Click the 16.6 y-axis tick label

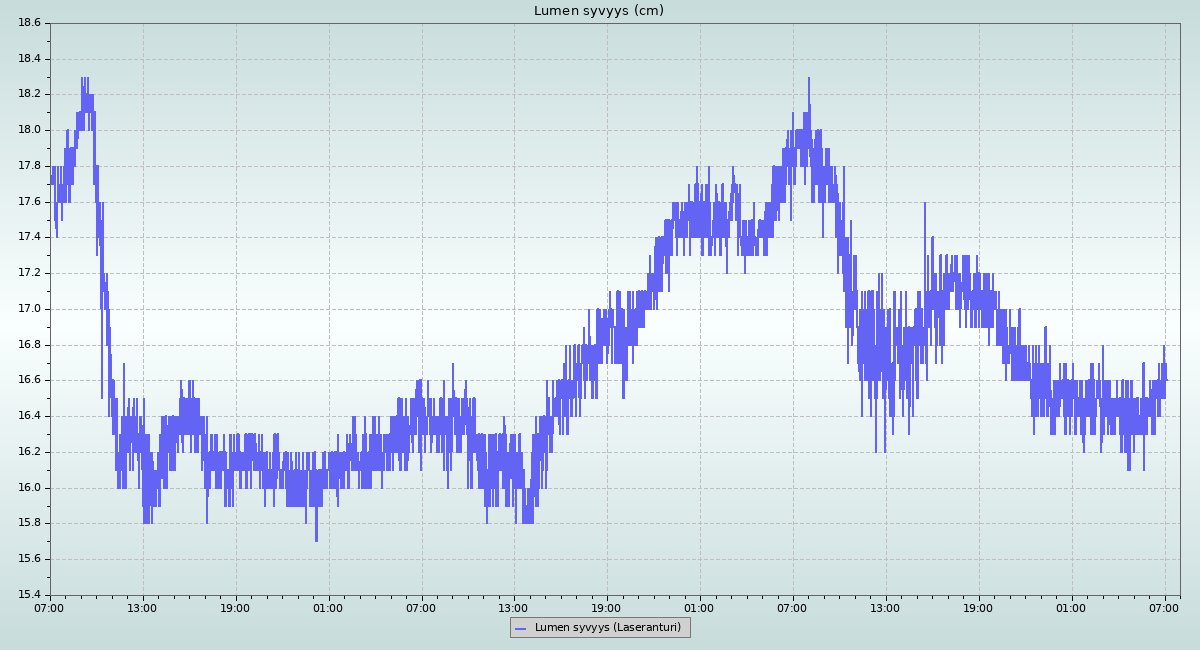click(x=29, y=380)
